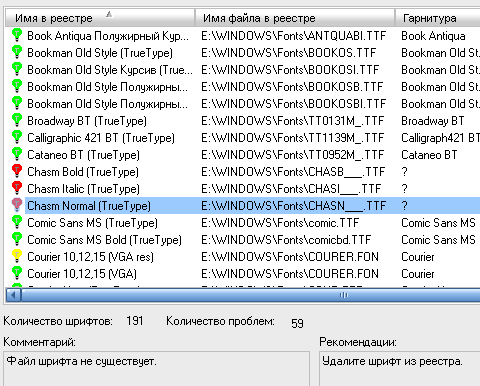Click green icon beside Calligraphic 421 BT
The width and height of the screenshot is (480, 386).
click(17, 137)
